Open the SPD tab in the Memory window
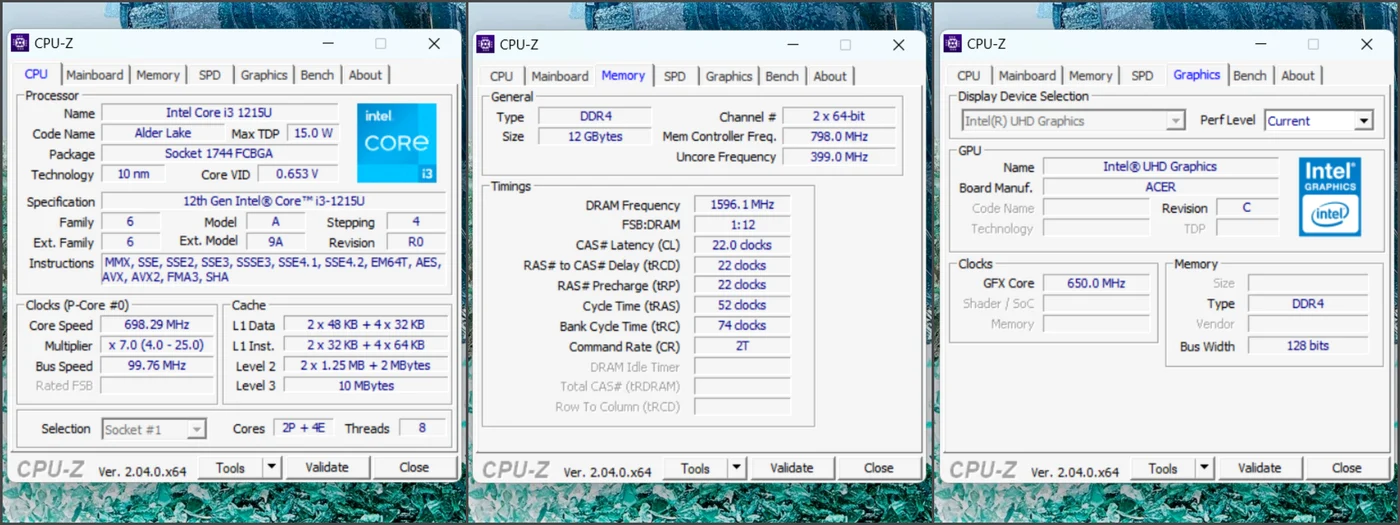 tap(675, 76)
